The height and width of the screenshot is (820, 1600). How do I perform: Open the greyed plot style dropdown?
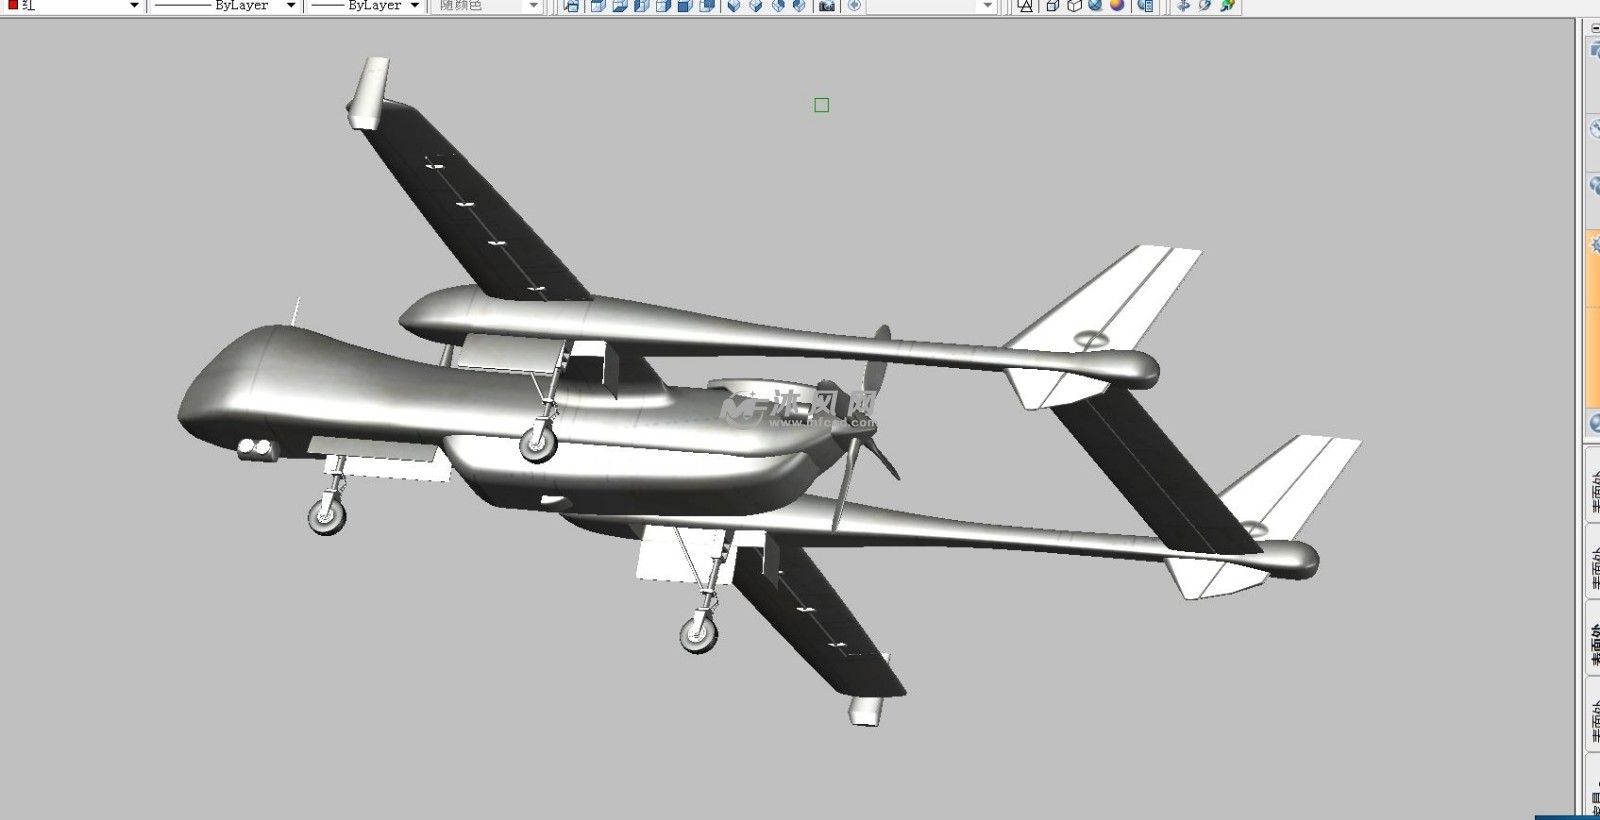[533, 6]
